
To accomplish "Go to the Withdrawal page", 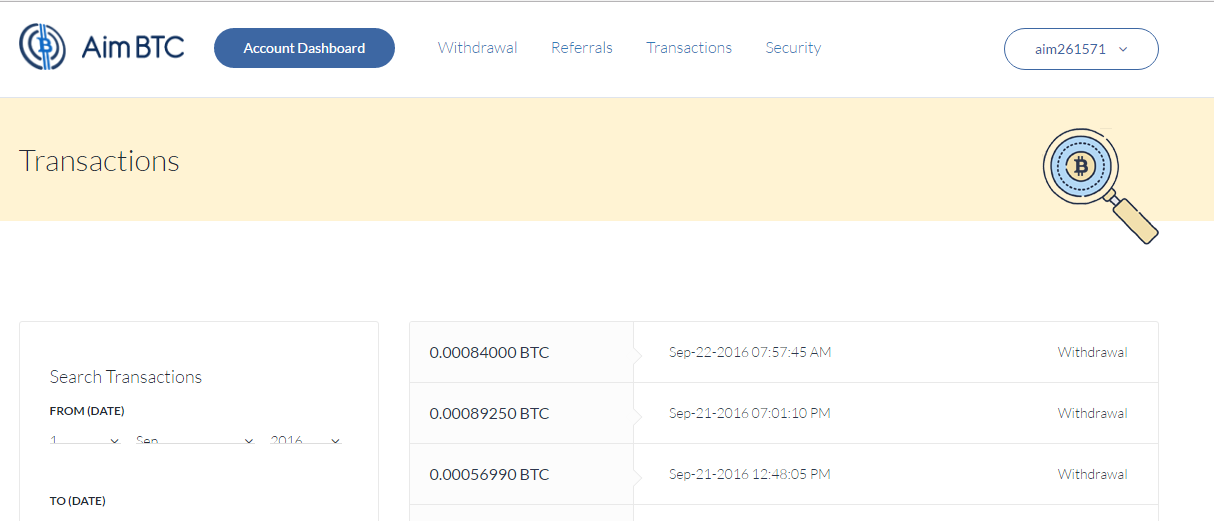I will (x=477, y=48).
